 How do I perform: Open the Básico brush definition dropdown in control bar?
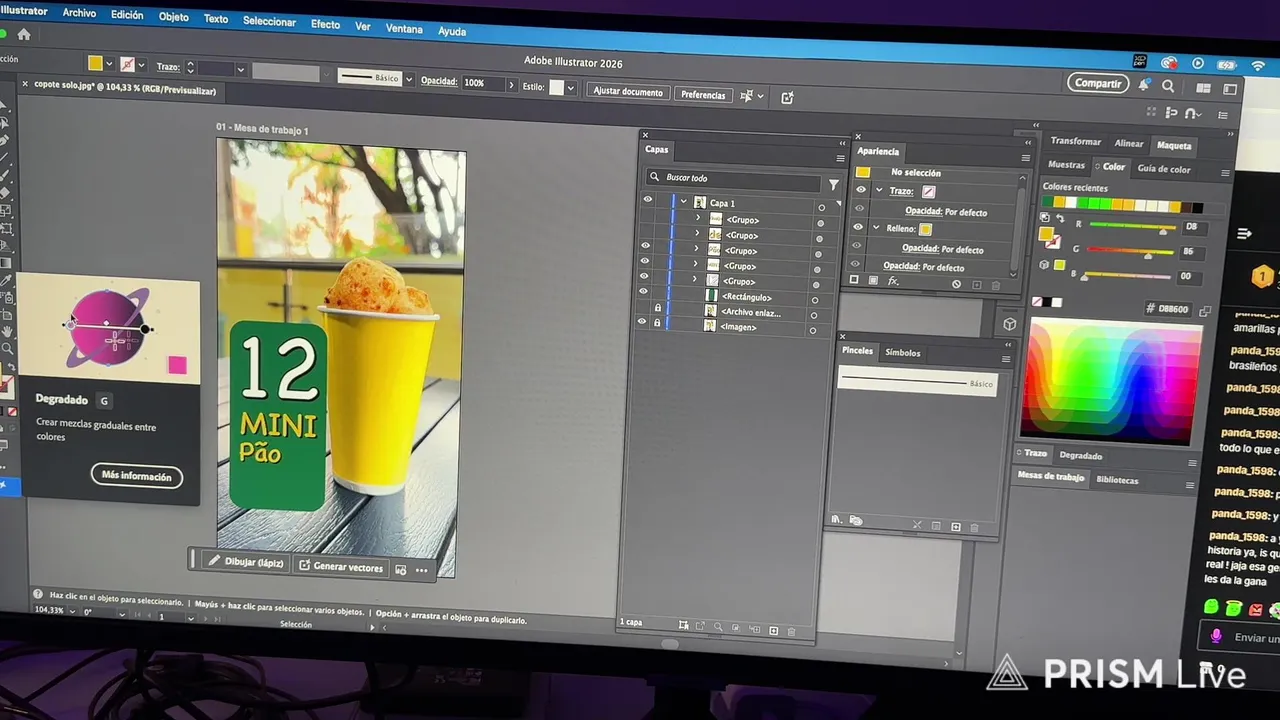point(408,78)
